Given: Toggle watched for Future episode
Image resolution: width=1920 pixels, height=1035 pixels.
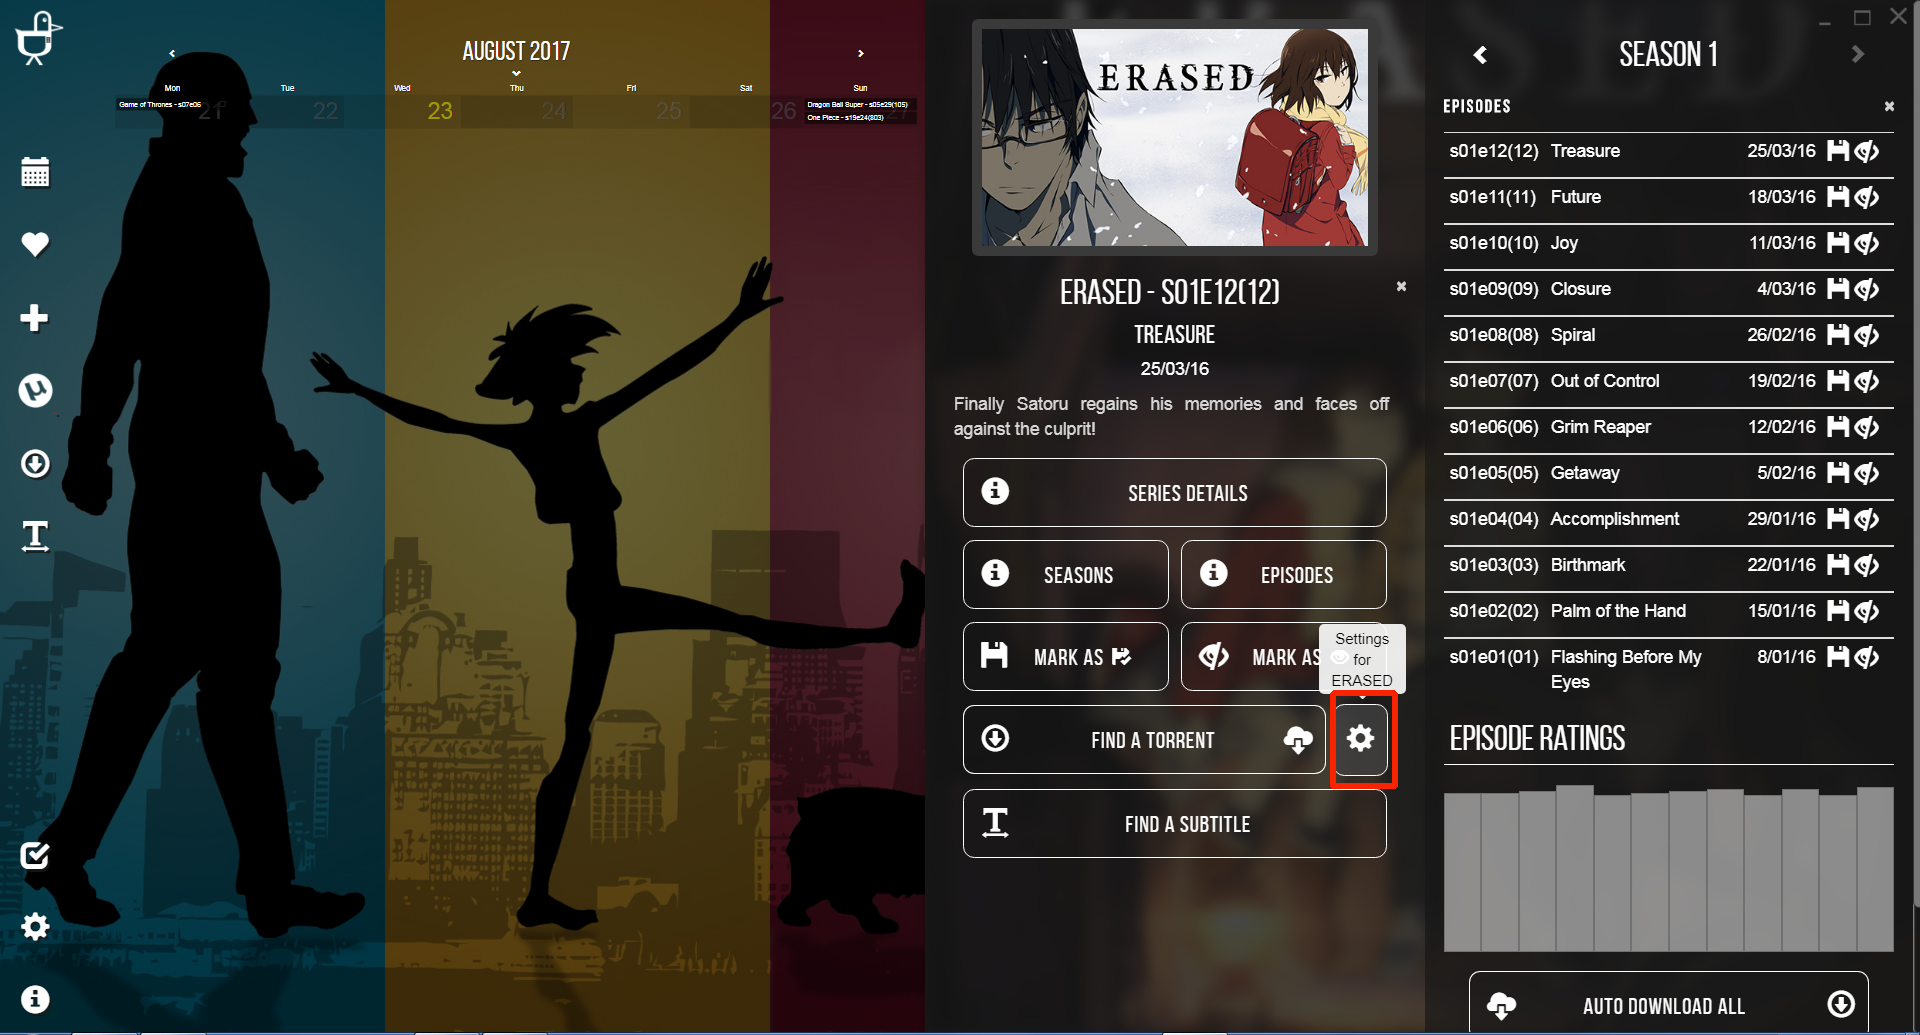Looking at the screenshot, I should point(1867,197).
